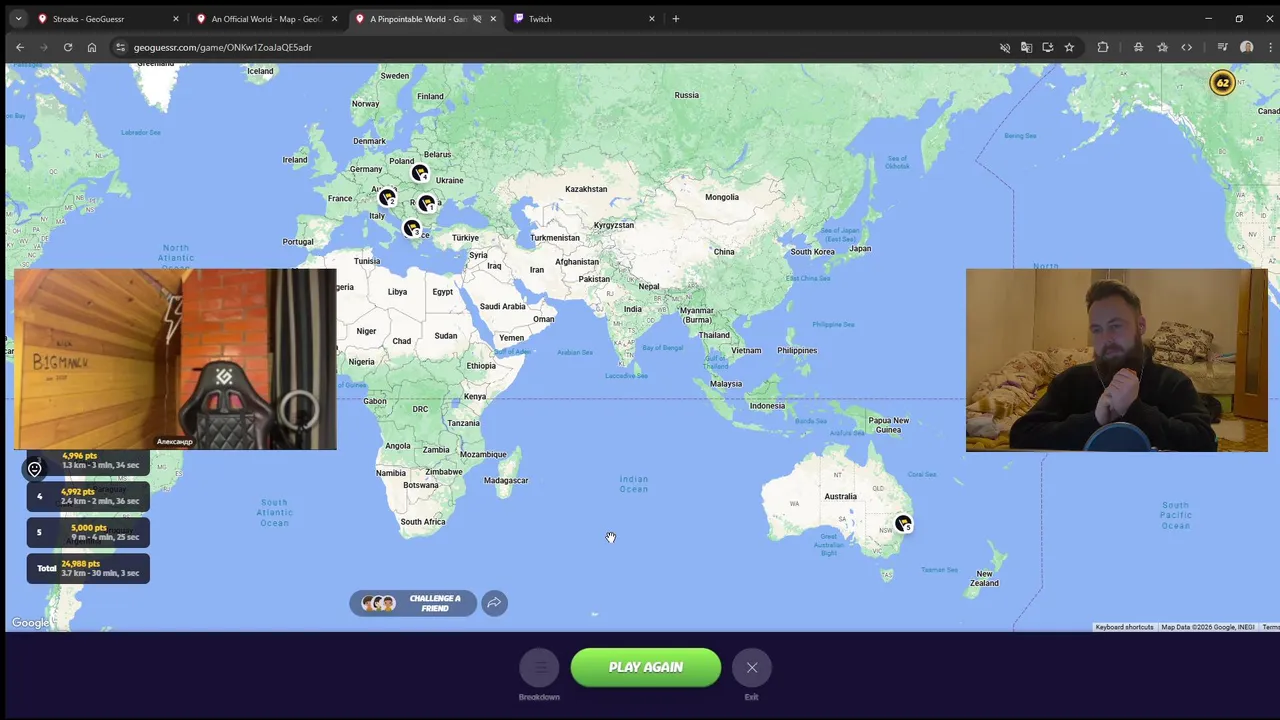Click the New Zealand label on the map
Image resolution: width=1280 pixels, height=720 pixels.
985,578
